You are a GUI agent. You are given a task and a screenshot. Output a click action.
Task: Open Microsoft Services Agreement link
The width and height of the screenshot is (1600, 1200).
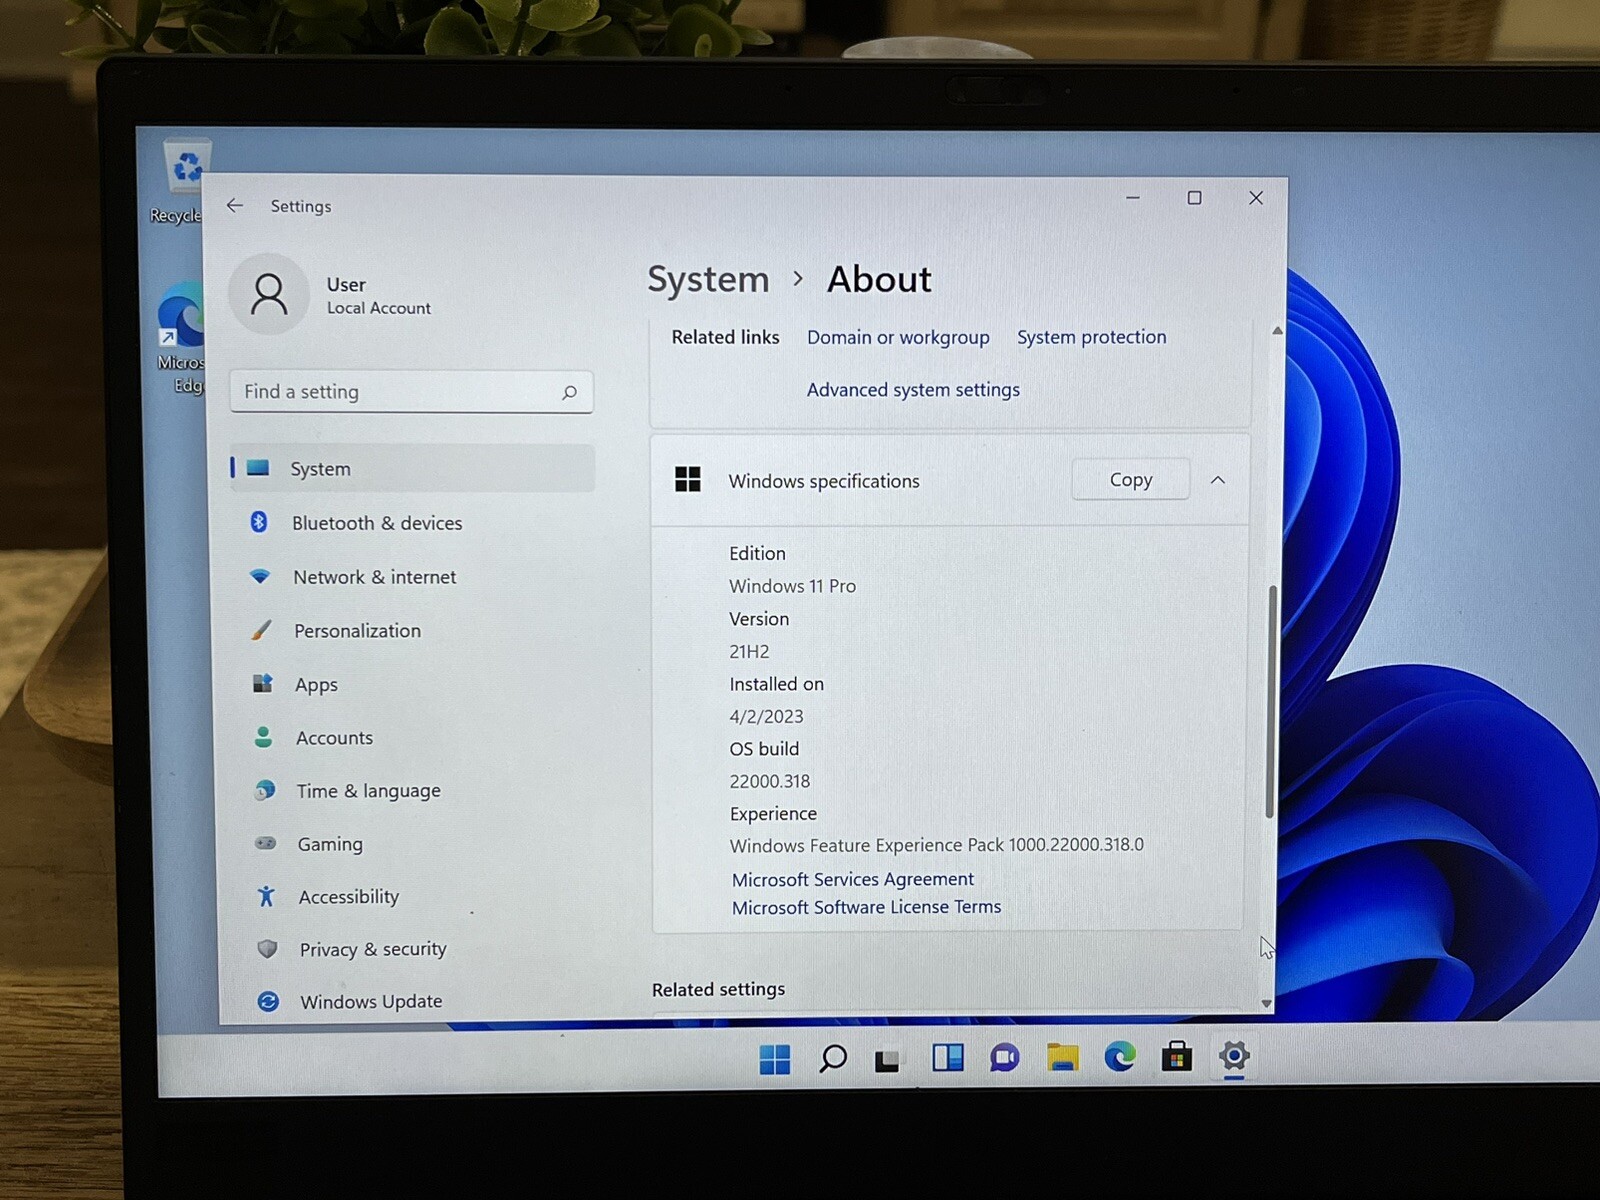[x=853, y=880]
